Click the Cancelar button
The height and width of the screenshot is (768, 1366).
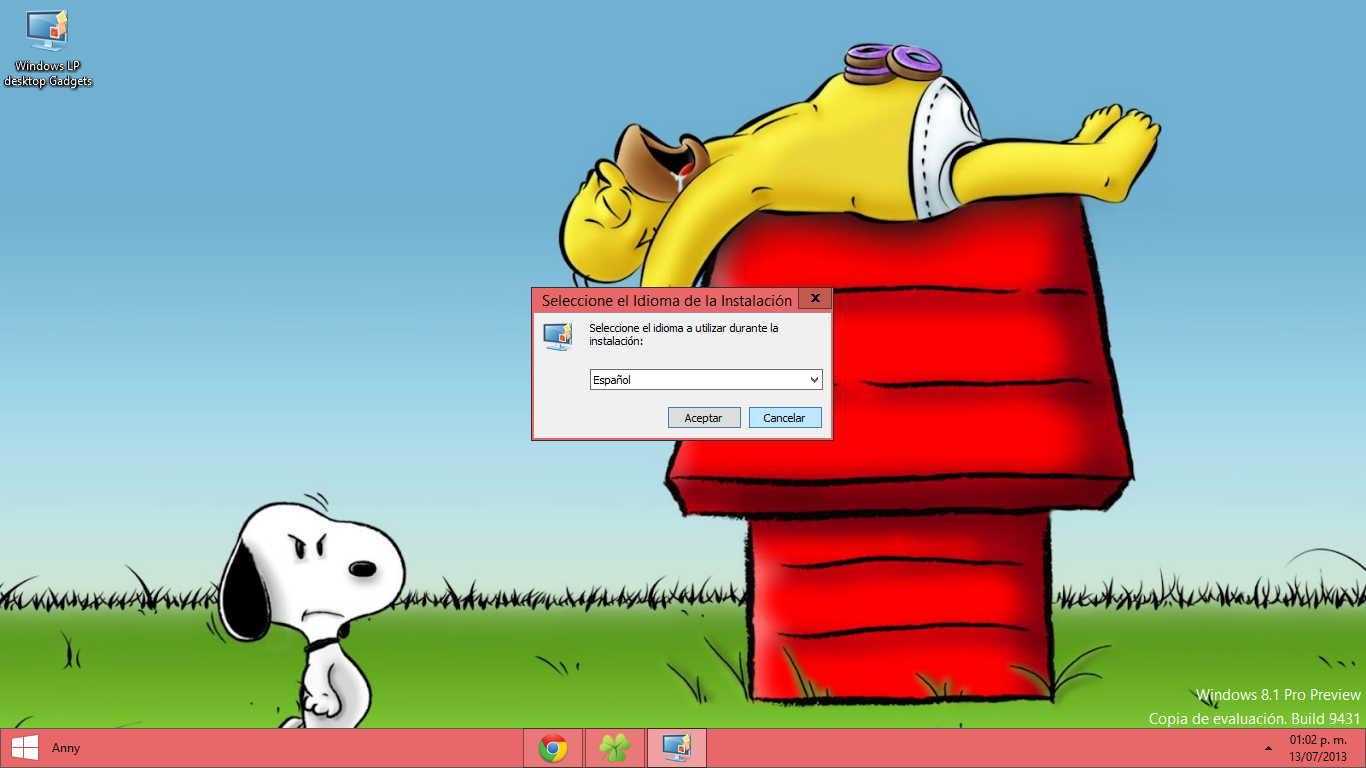[785, 418]
